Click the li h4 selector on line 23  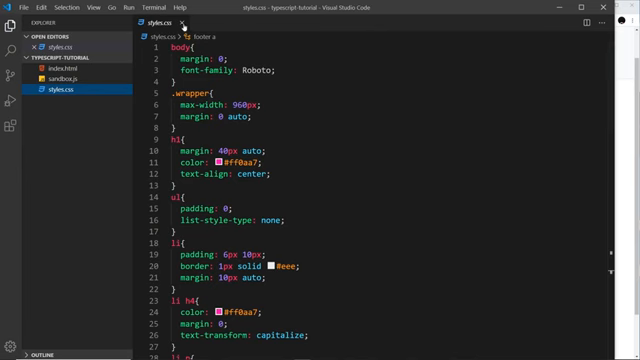(183, 301)
